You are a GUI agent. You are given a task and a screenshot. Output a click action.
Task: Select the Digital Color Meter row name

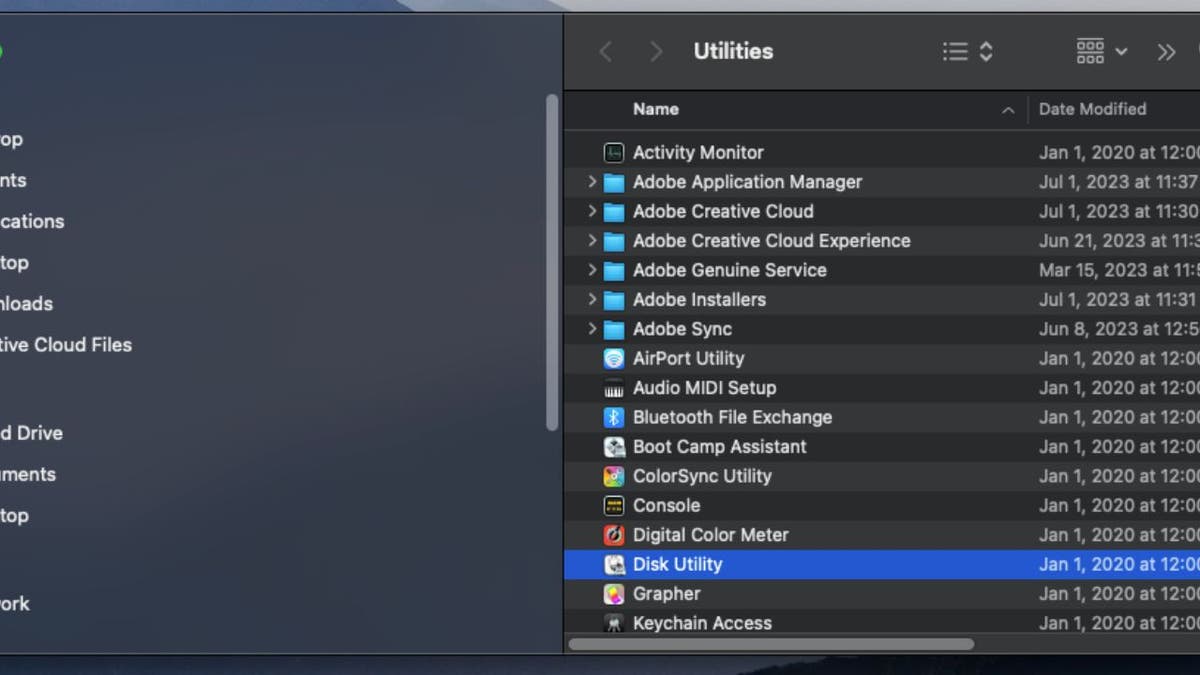(710, 535)
